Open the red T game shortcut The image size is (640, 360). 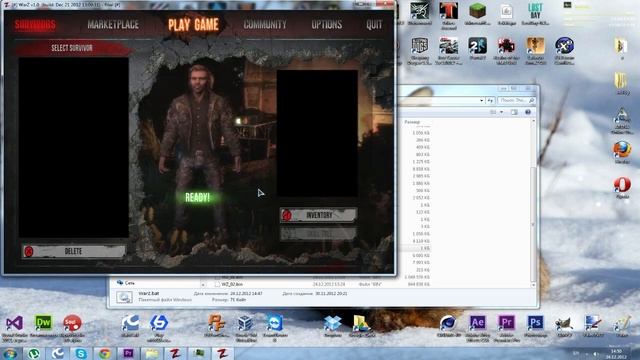coord(448,16)
